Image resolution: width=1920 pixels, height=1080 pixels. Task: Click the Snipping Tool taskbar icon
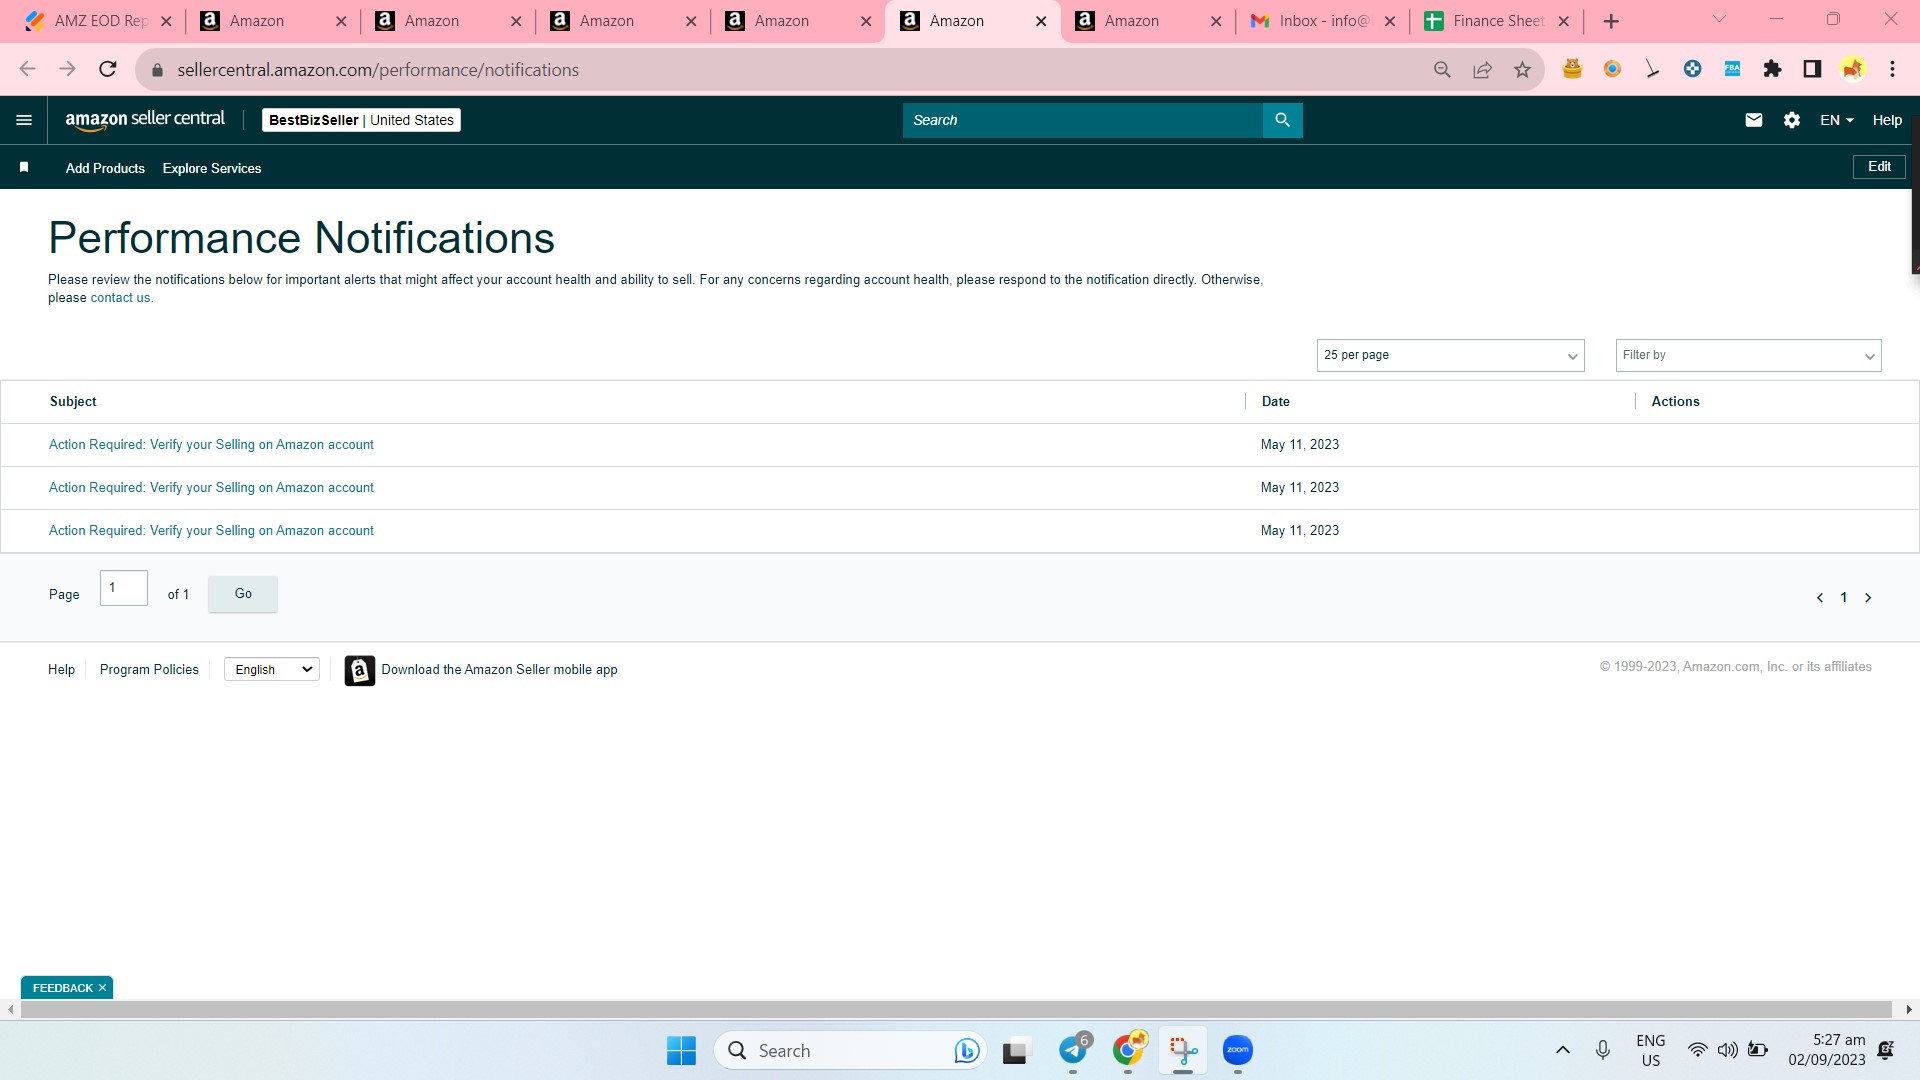1183,1050
